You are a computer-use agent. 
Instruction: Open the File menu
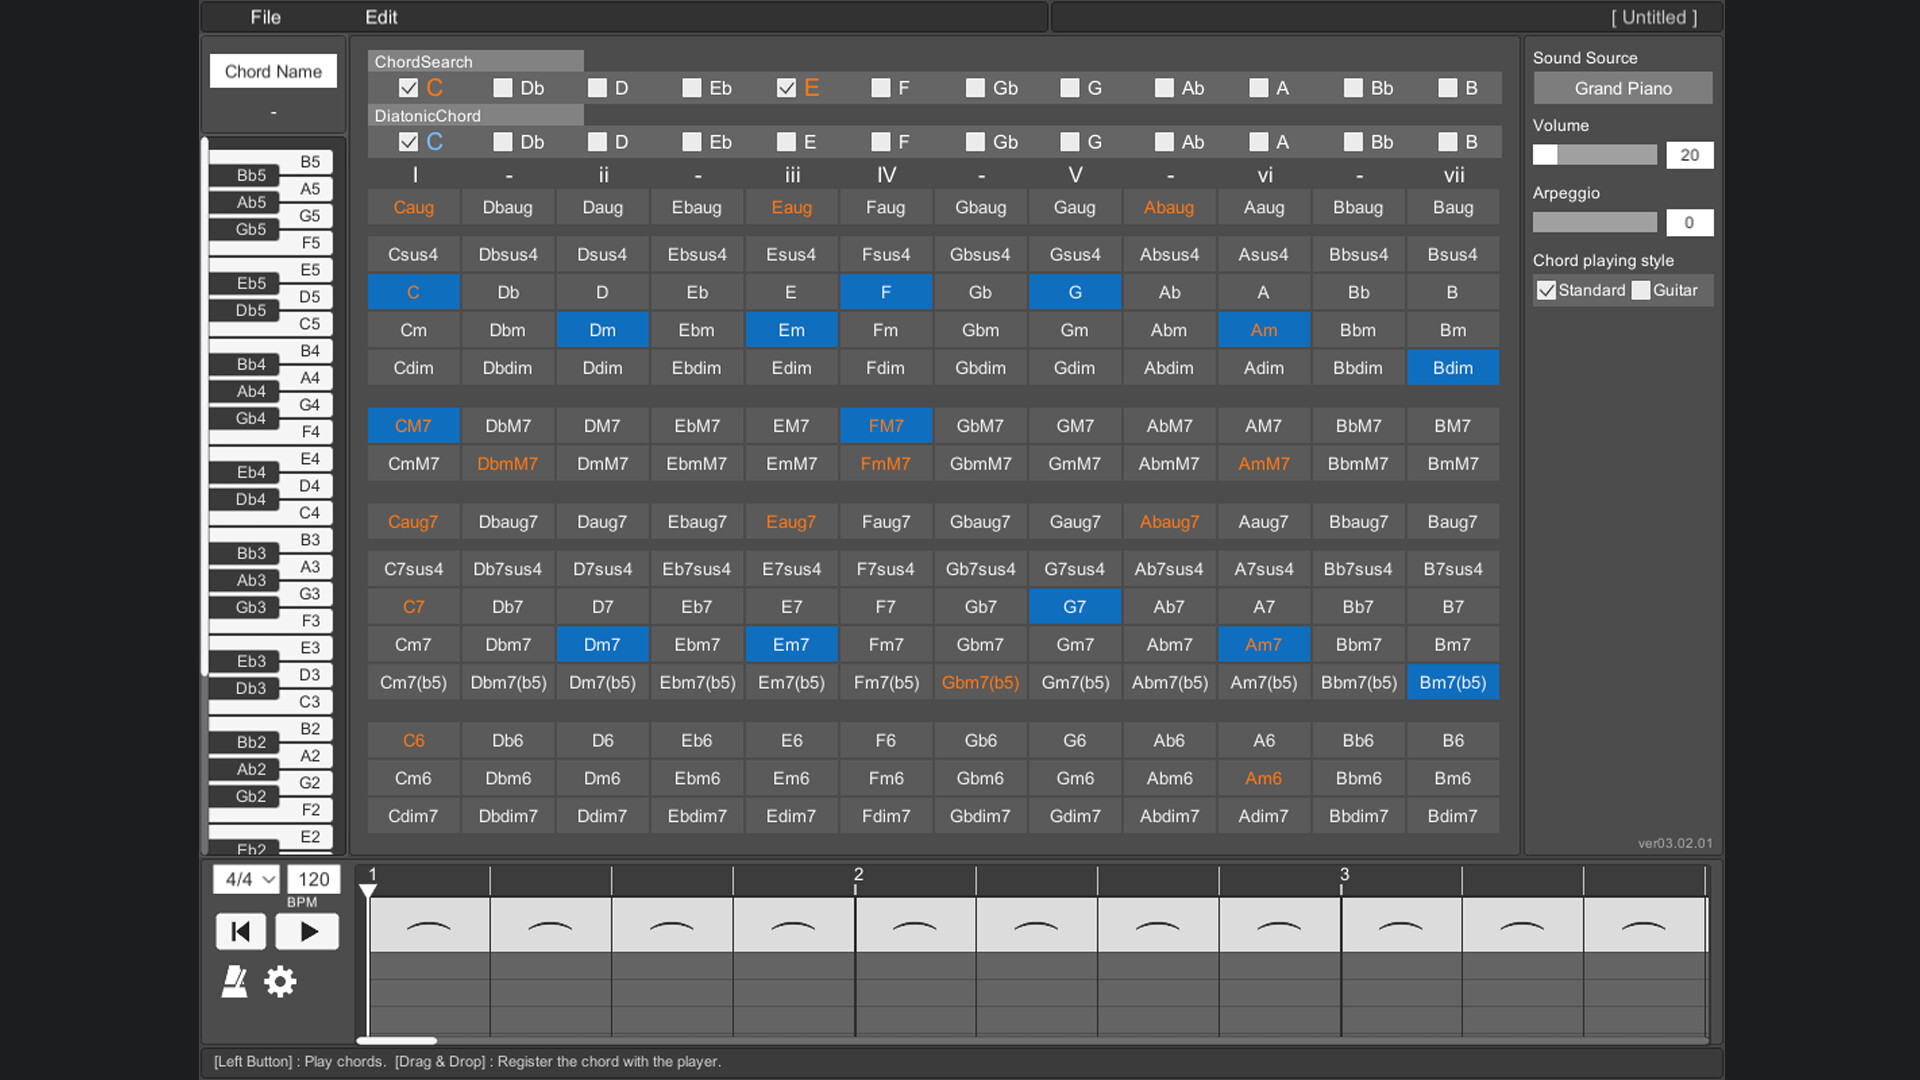click(x=264, y=17)
